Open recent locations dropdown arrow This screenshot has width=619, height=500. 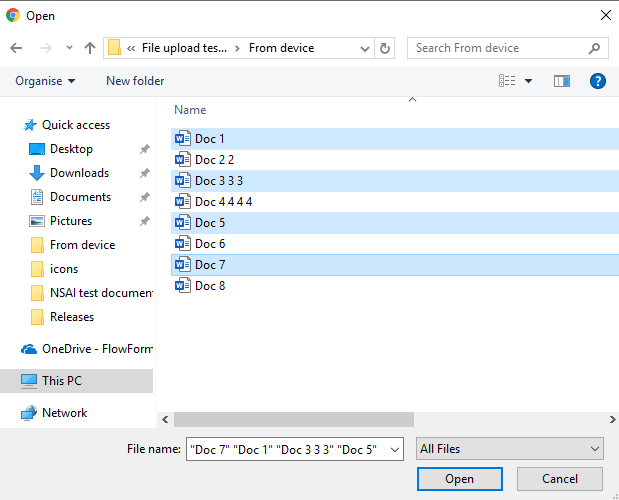[x=69, y=48]
